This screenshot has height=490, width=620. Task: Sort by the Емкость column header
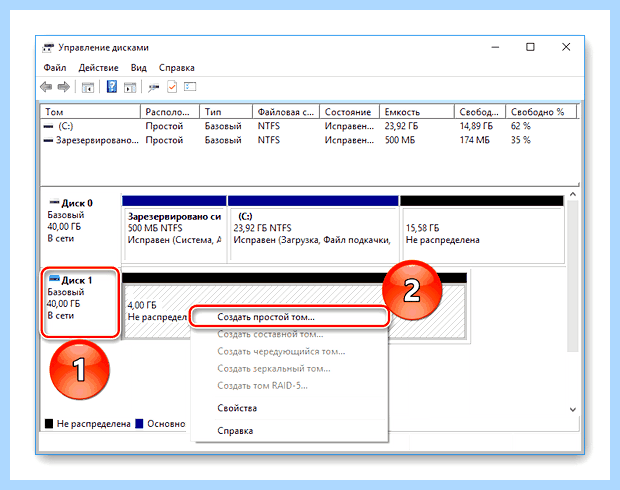(417, 112)
